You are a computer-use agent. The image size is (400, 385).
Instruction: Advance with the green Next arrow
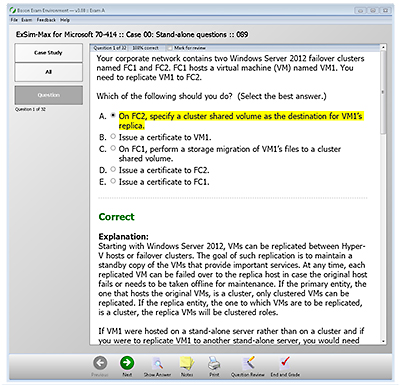point(127,363)
